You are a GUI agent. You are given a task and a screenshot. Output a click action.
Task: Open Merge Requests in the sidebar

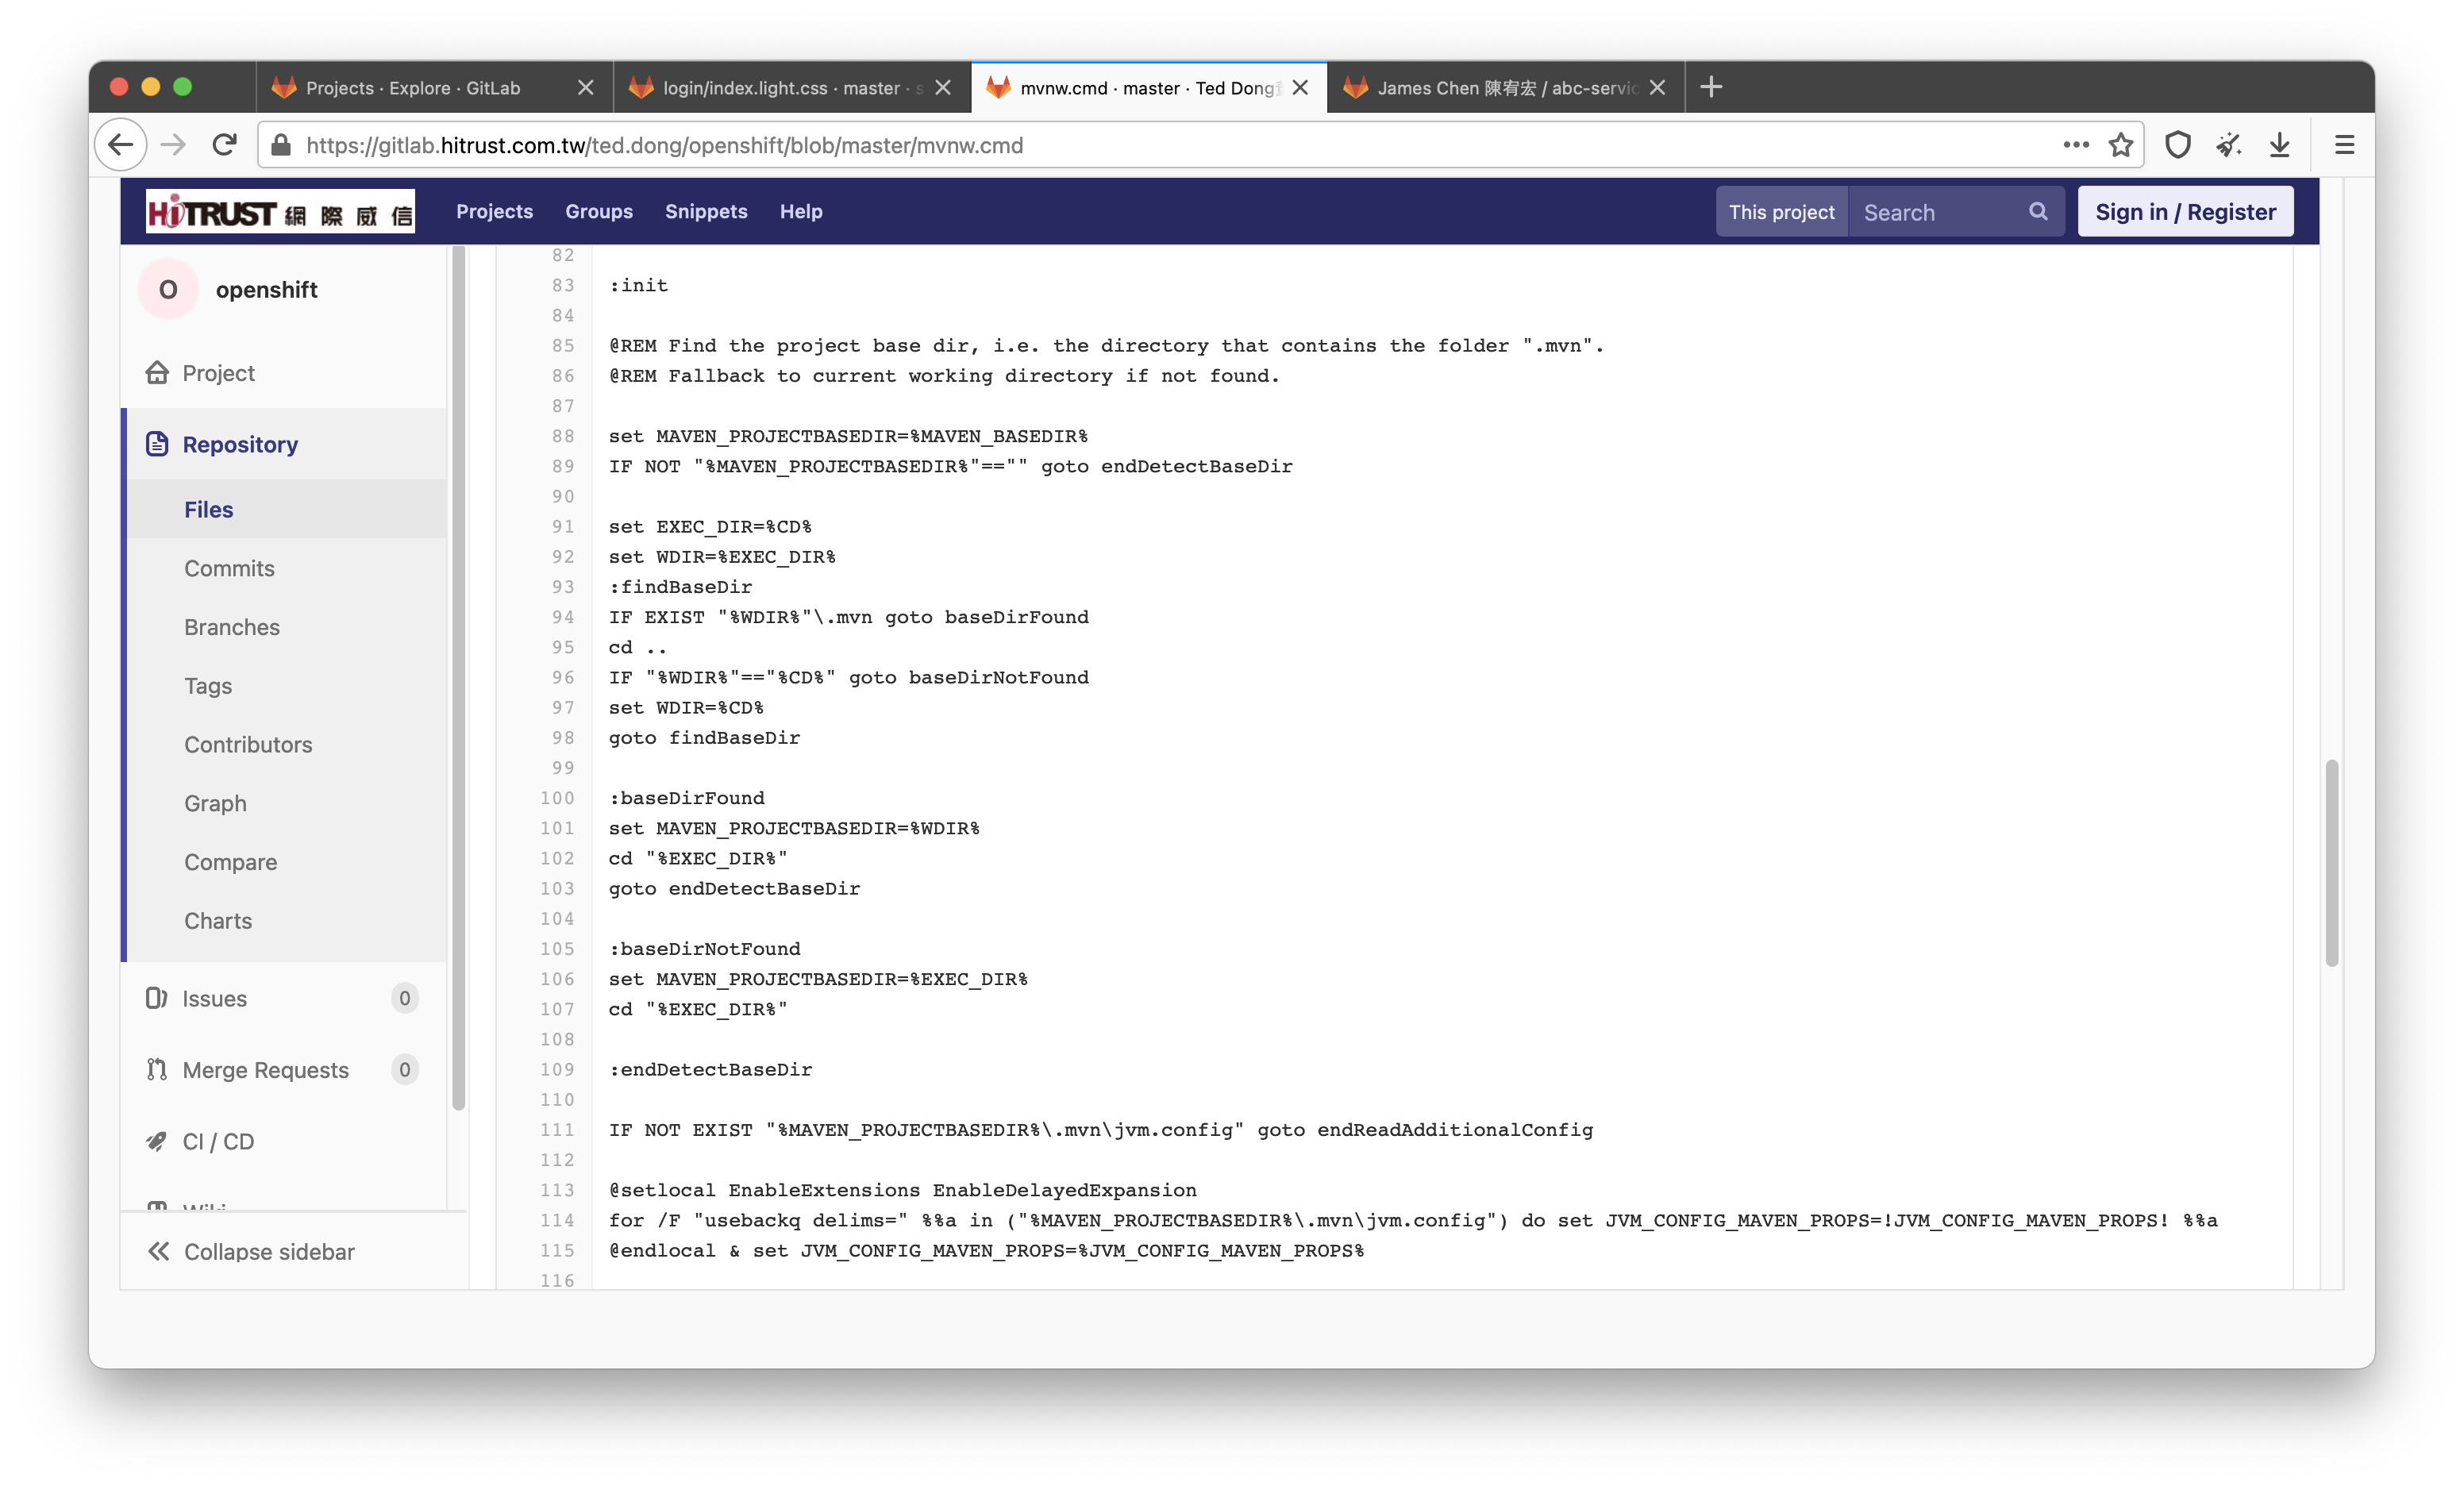pos(265,1070)
